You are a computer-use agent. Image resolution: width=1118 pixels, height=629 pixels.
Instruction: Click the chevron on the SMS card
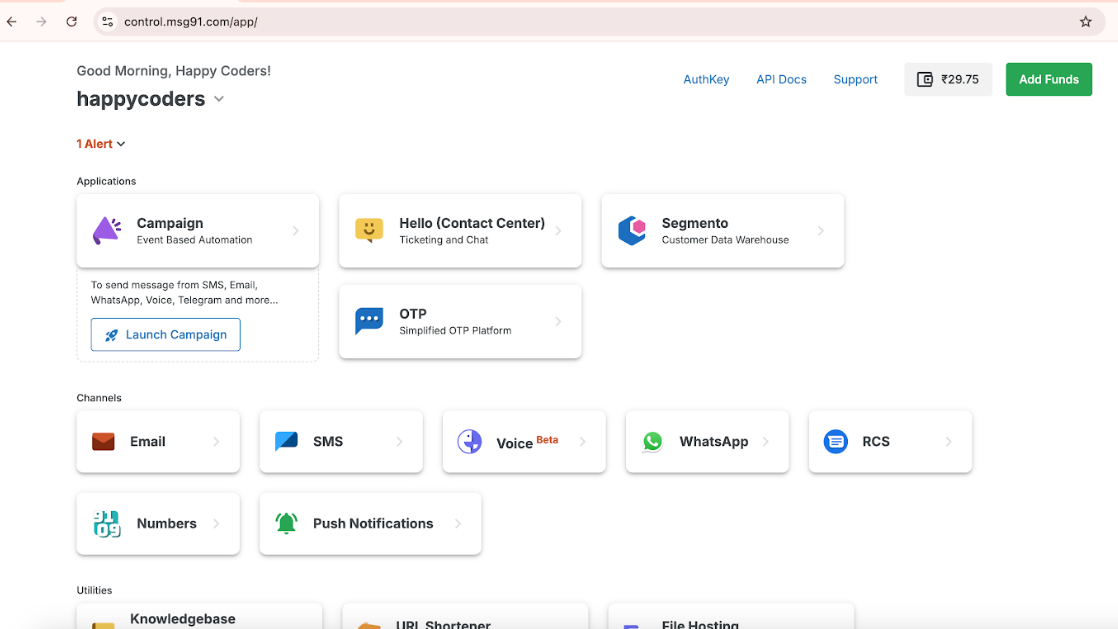pos(399,441)
